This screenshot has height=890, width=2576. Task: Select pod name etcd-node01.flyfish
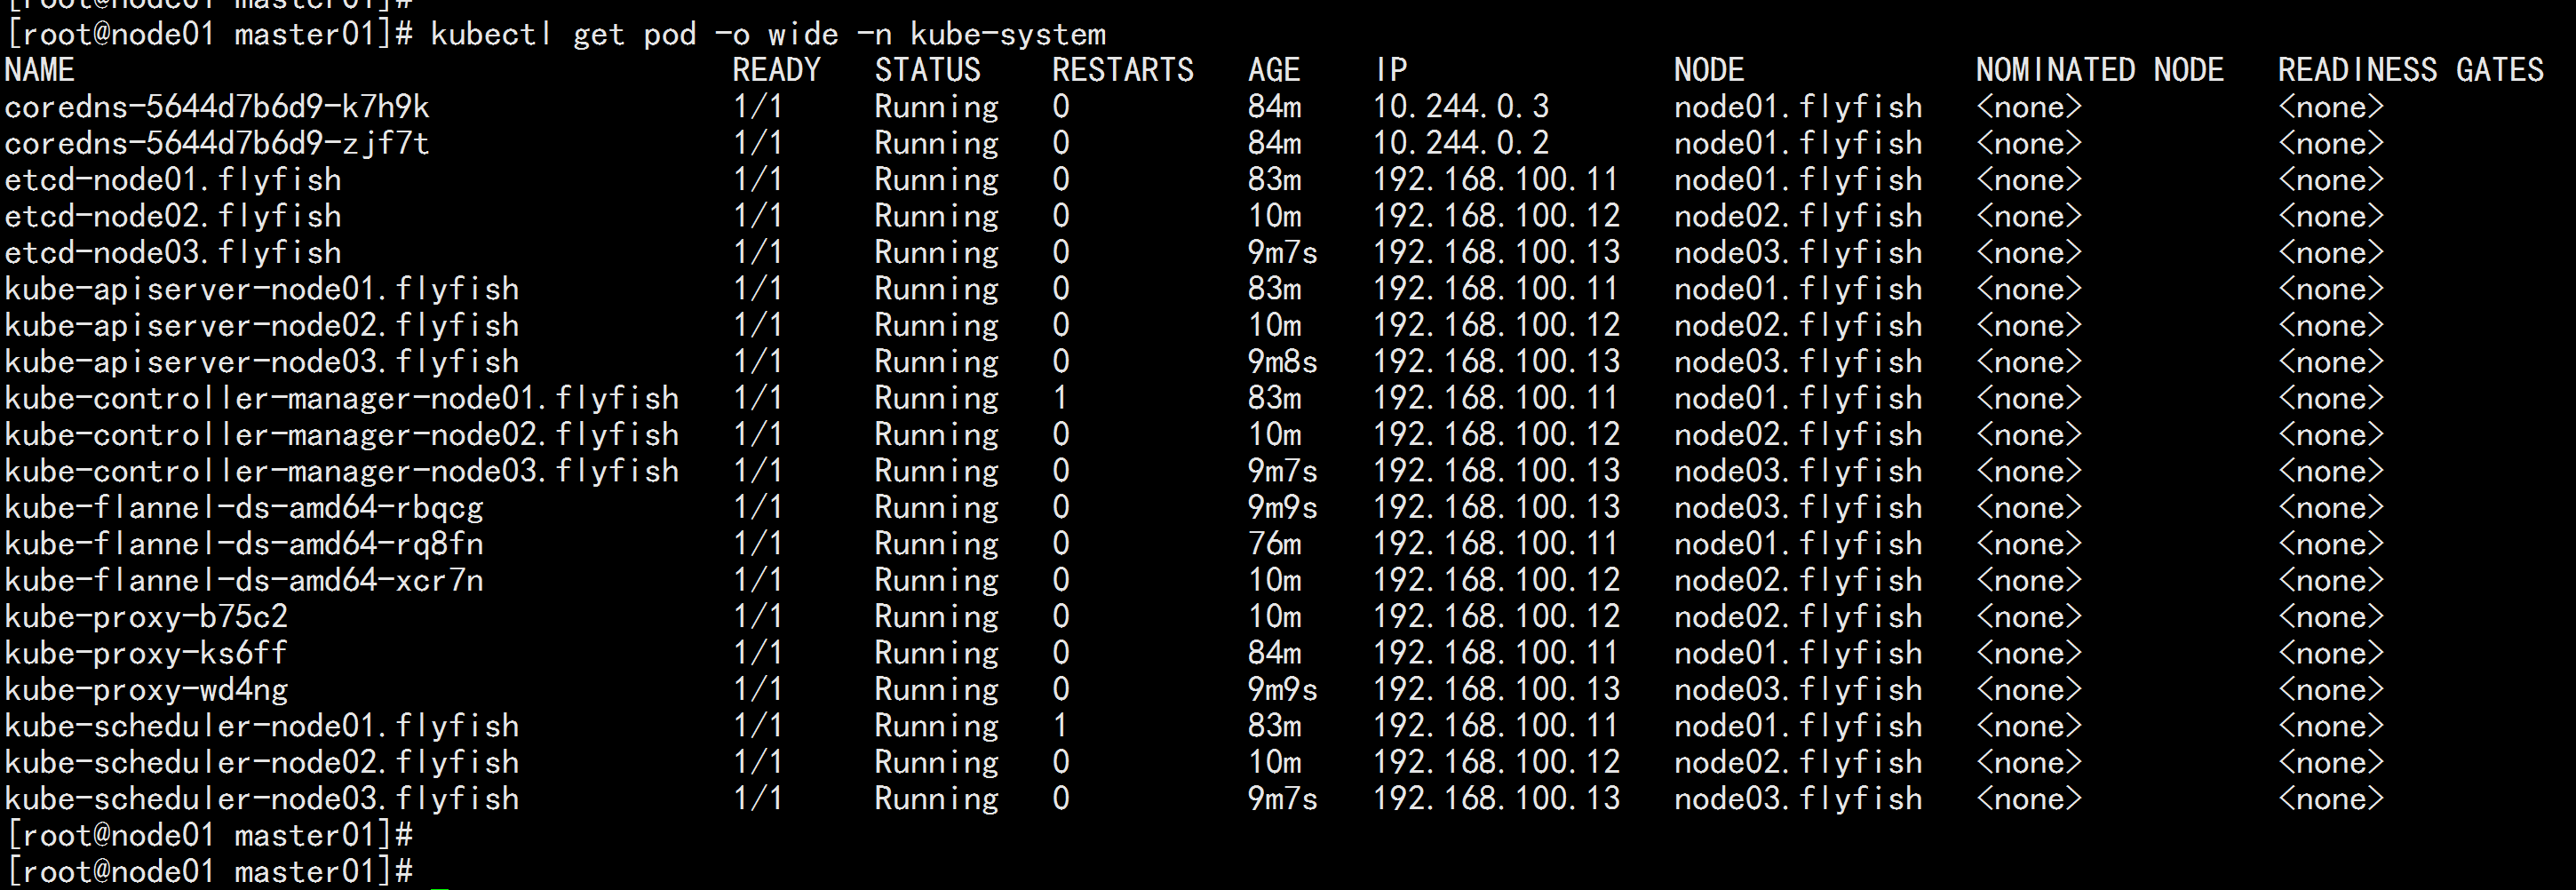pyautogui.click(x=173, y=180)
